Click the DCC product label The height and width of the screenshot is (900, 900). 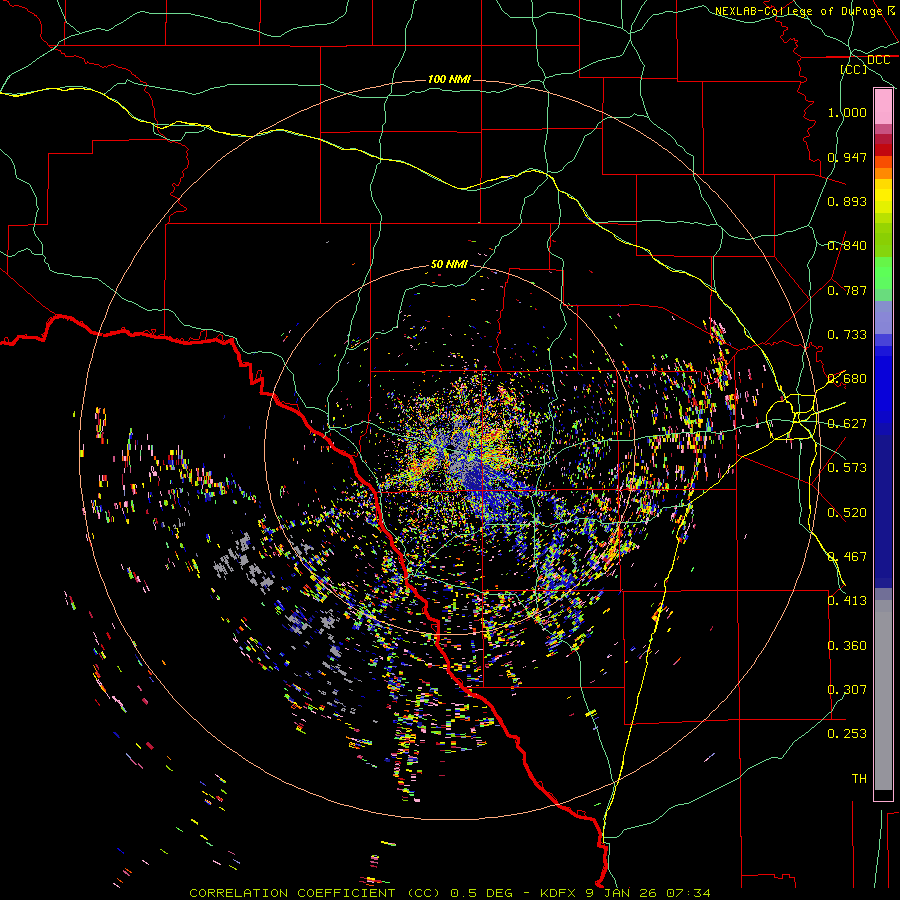[x=878, y=60]
